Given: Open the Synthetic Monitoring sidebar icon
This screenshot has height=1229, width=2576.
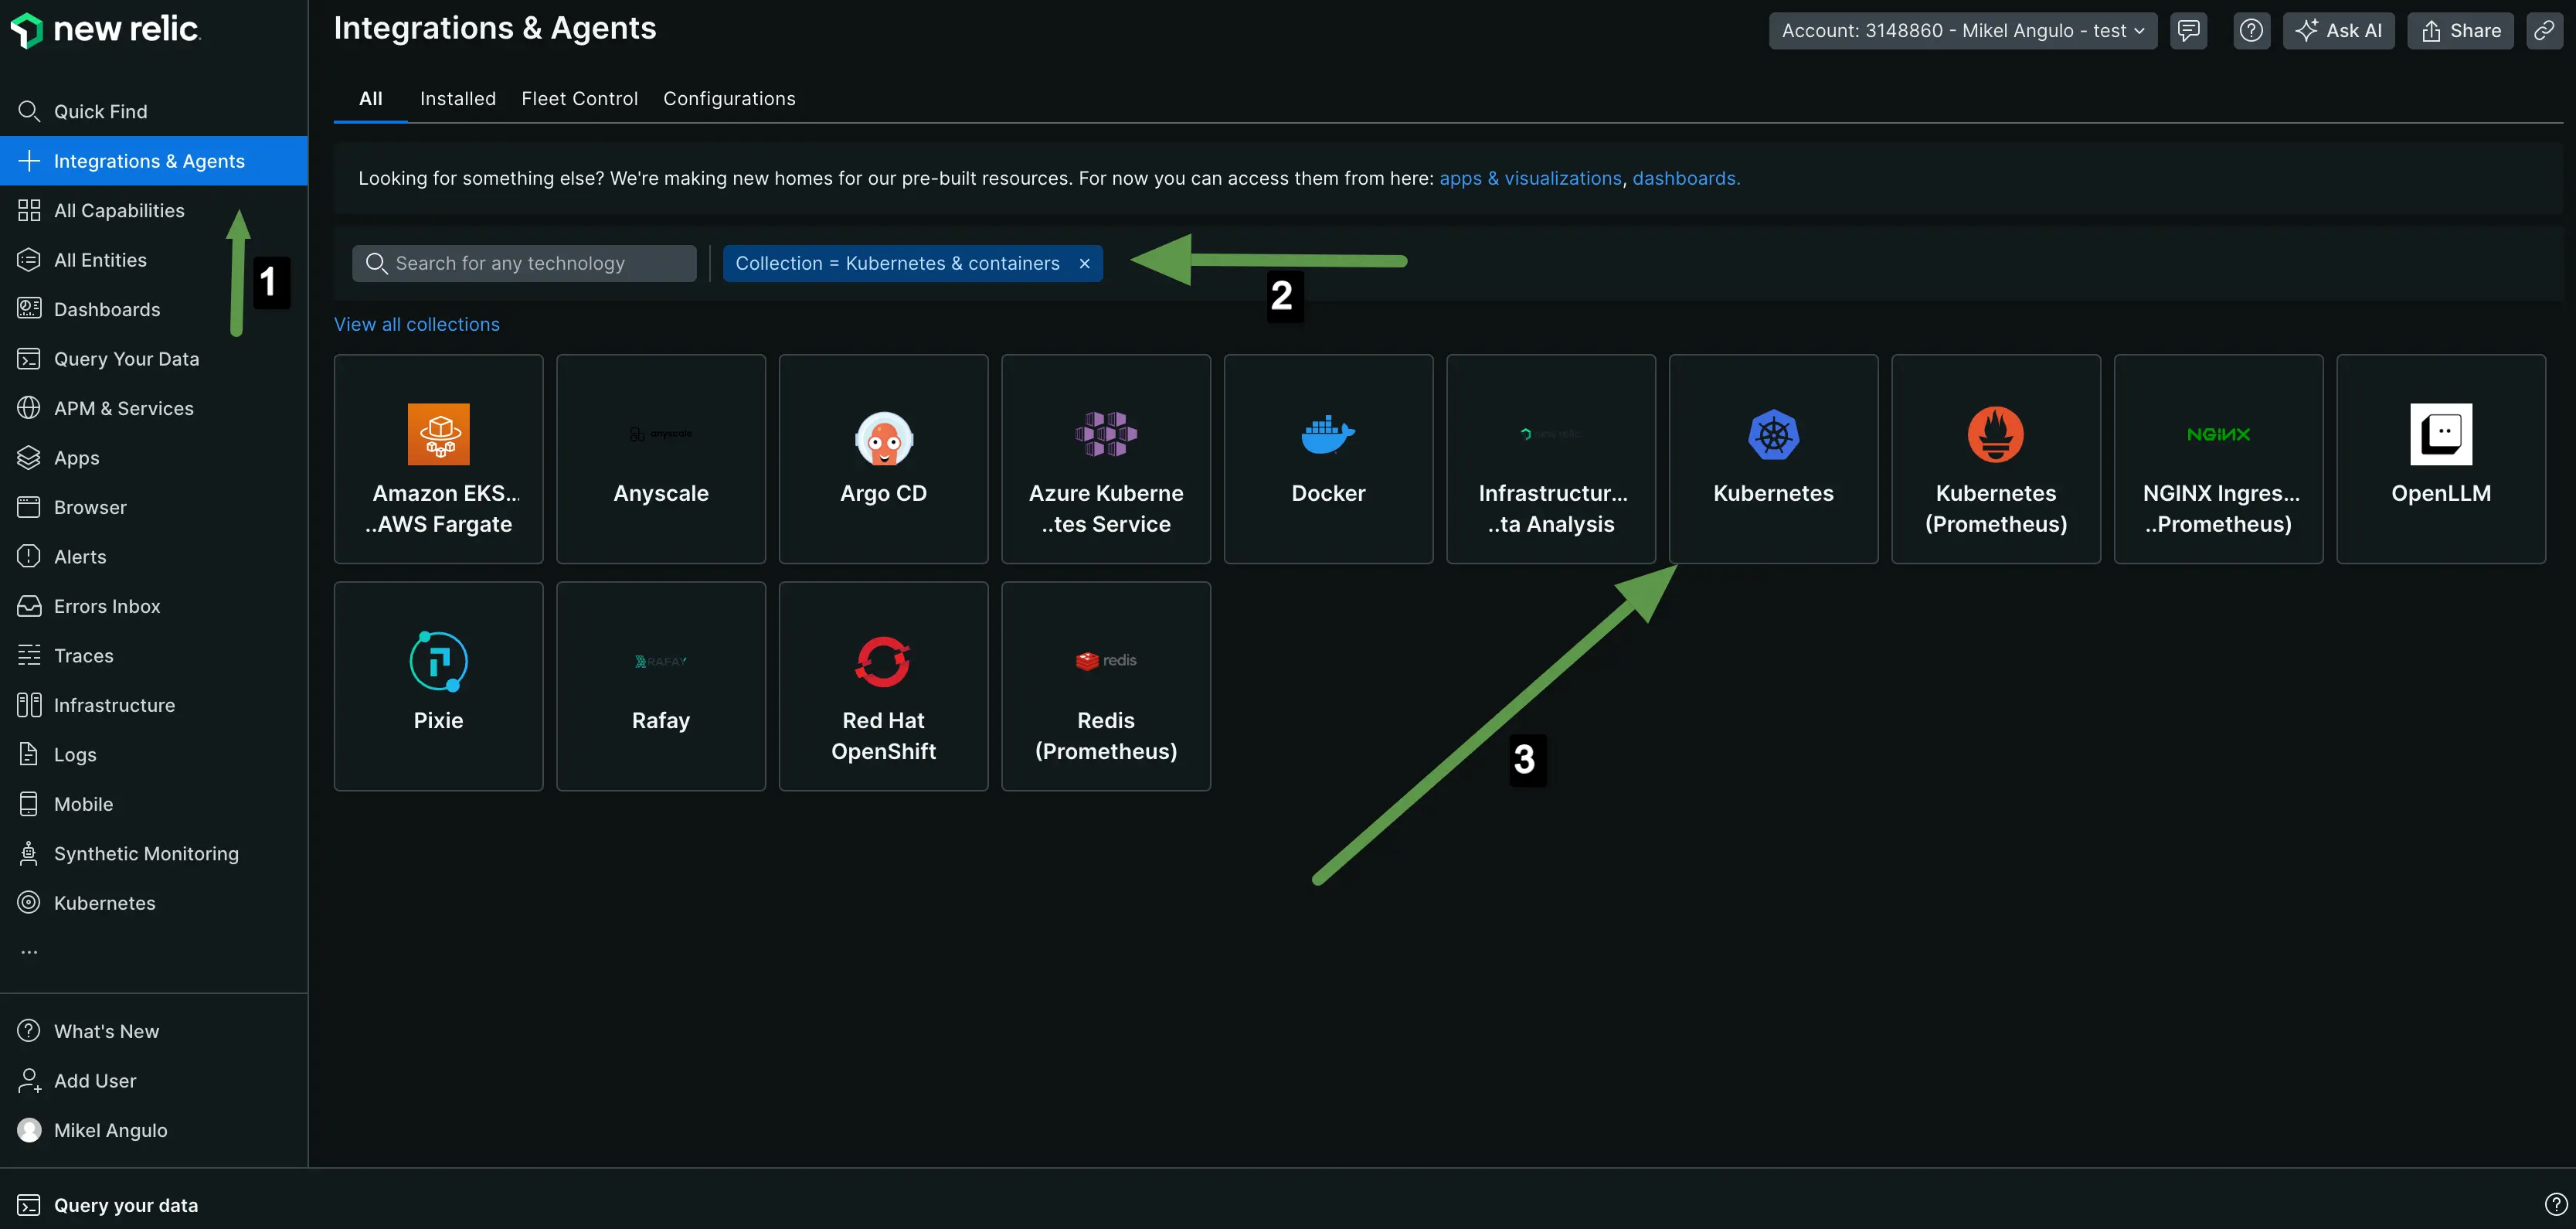Looking at the screenshot, I should [28, 853].
